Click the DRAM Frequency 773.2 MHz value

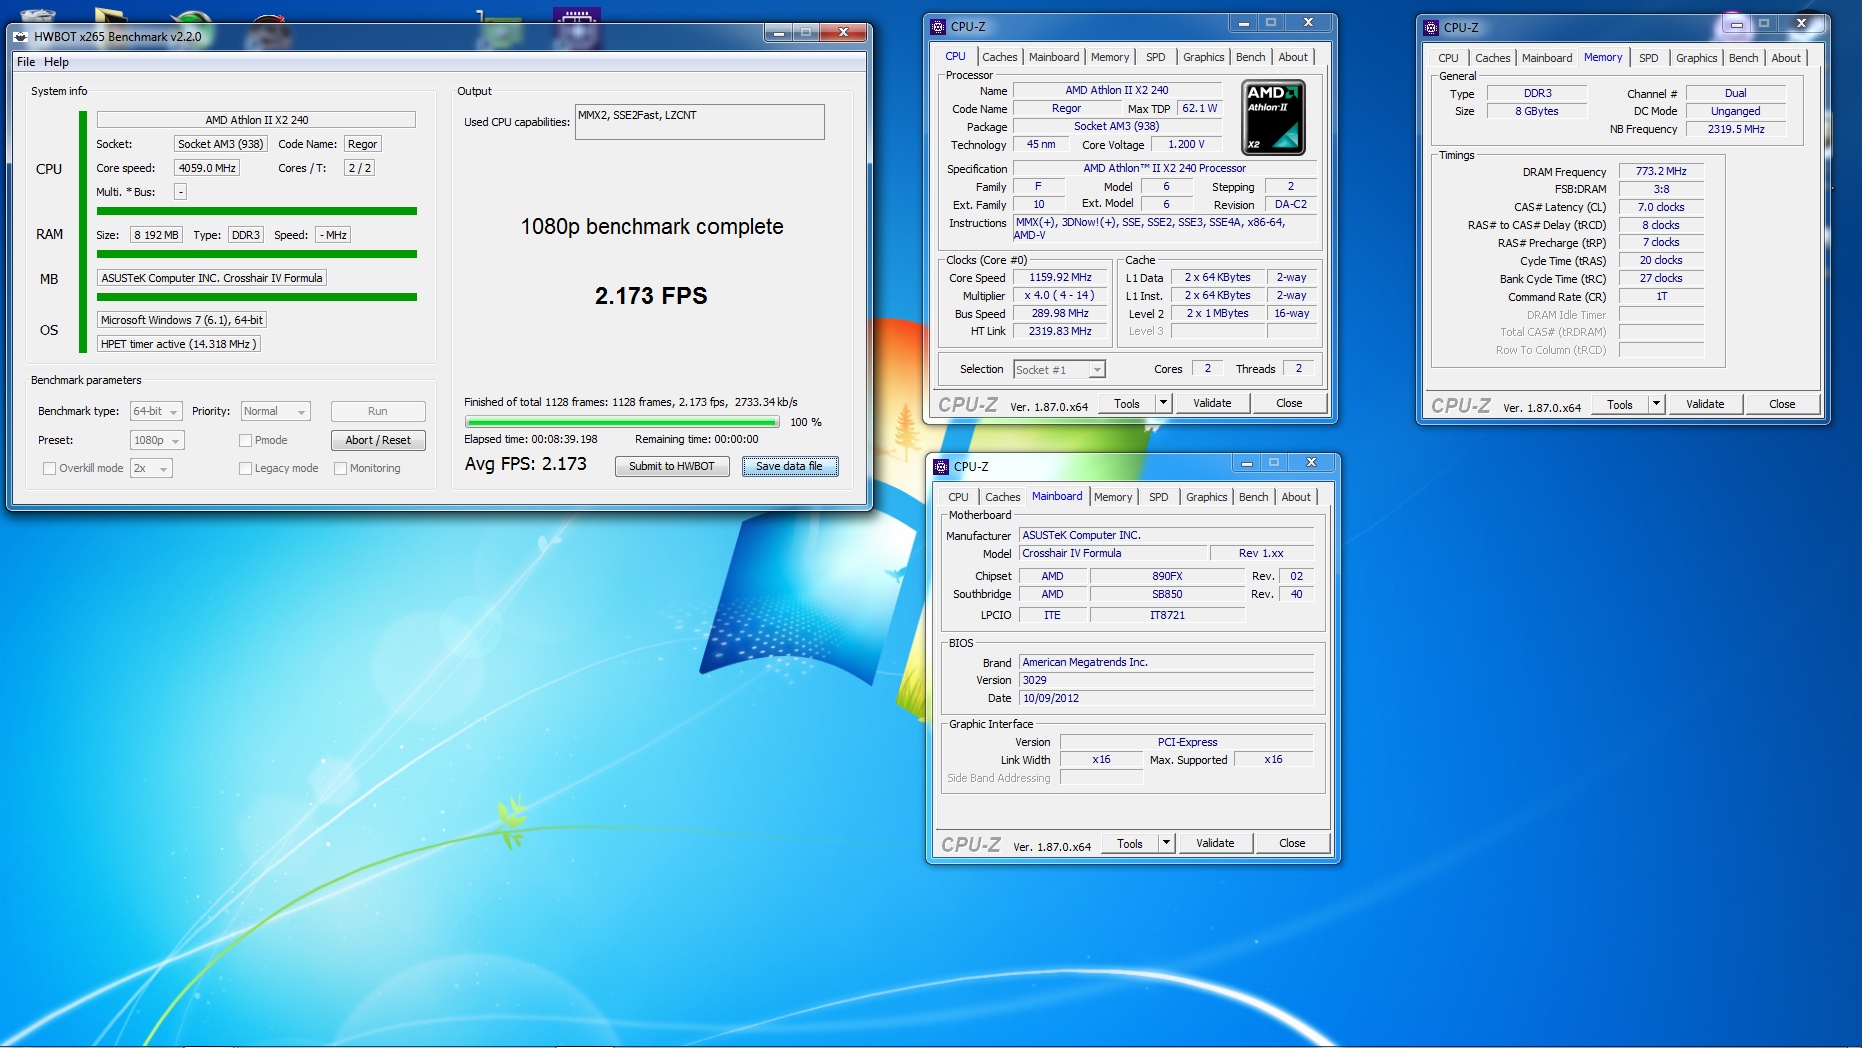tap(1661, 172)
